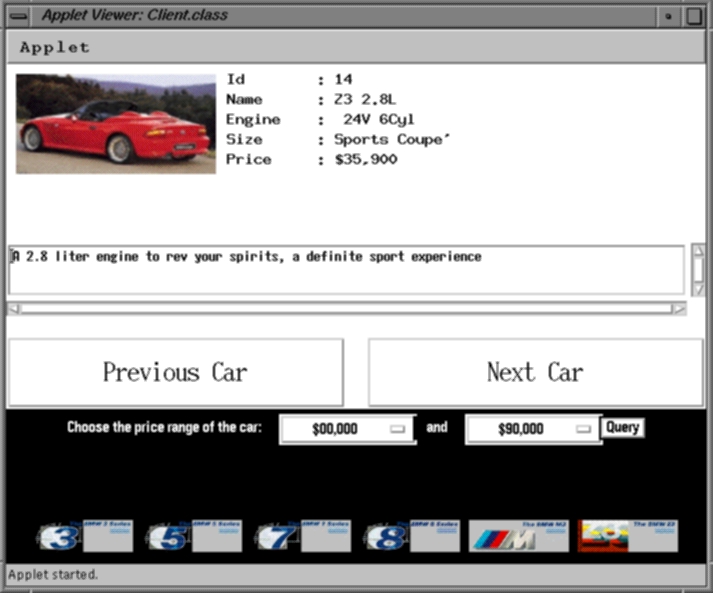Screen dimensions: 713x593
Task: Click the car name 'Z3 2.8L'
Action: [x=365, y=99]
